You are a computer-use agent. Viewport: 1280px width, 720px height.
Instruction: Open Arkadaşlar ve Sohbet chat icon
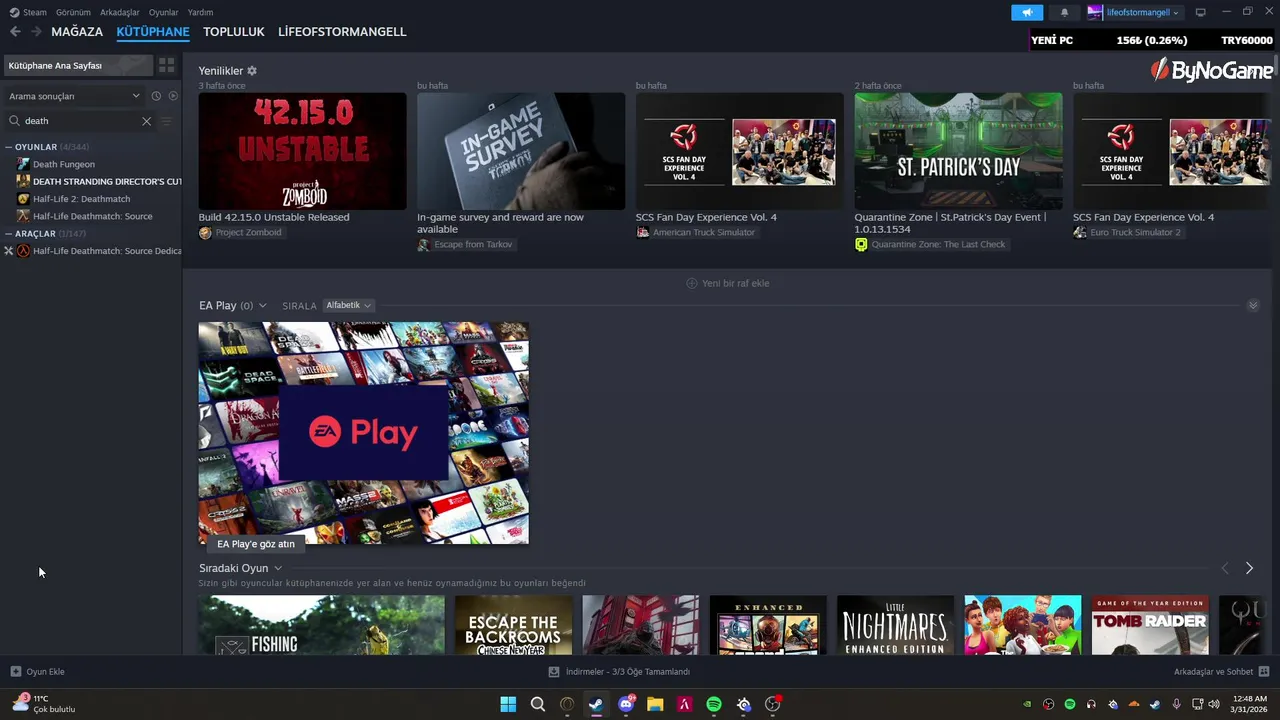click(x=1264, y=672)
